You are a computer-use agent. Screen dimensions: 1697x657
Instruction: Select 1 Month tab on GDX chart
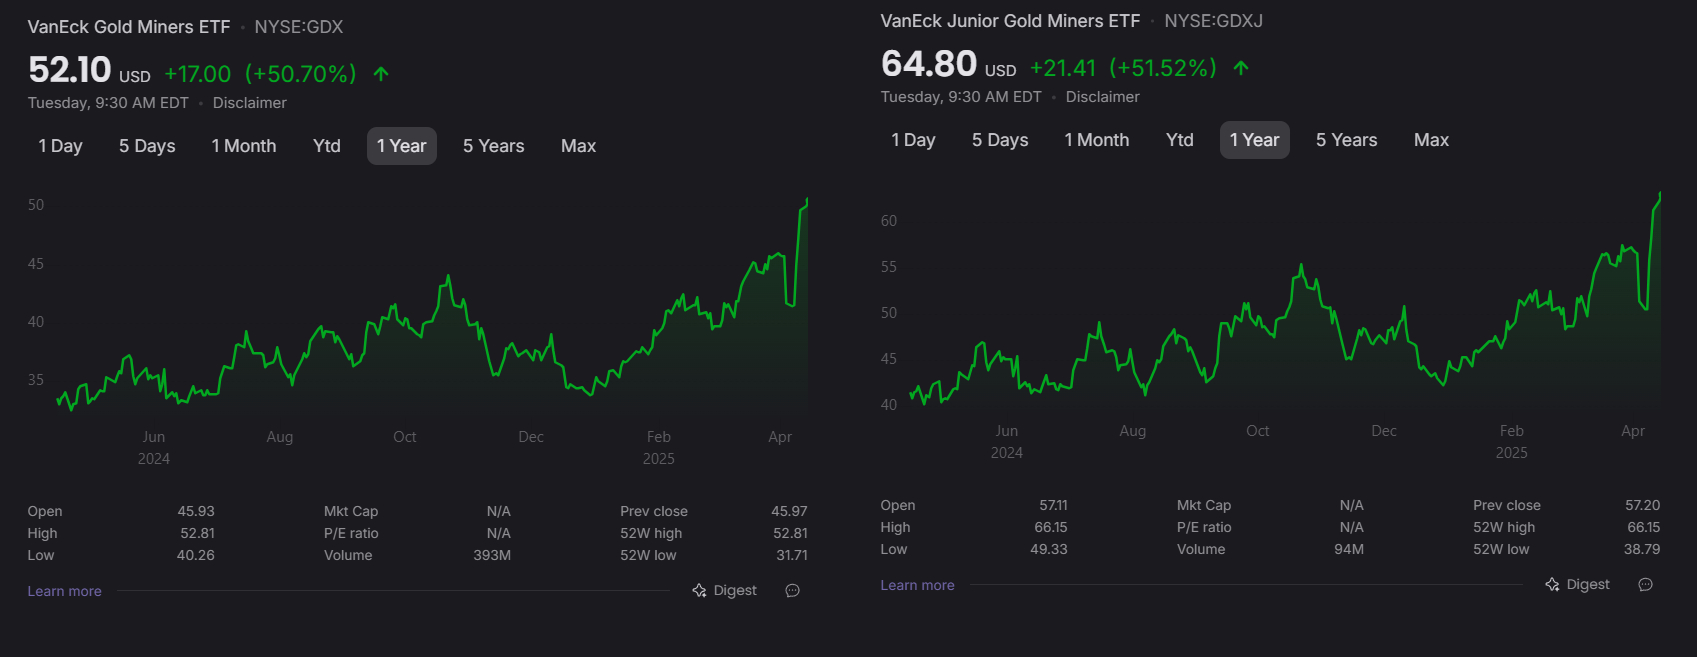point(244,146)
